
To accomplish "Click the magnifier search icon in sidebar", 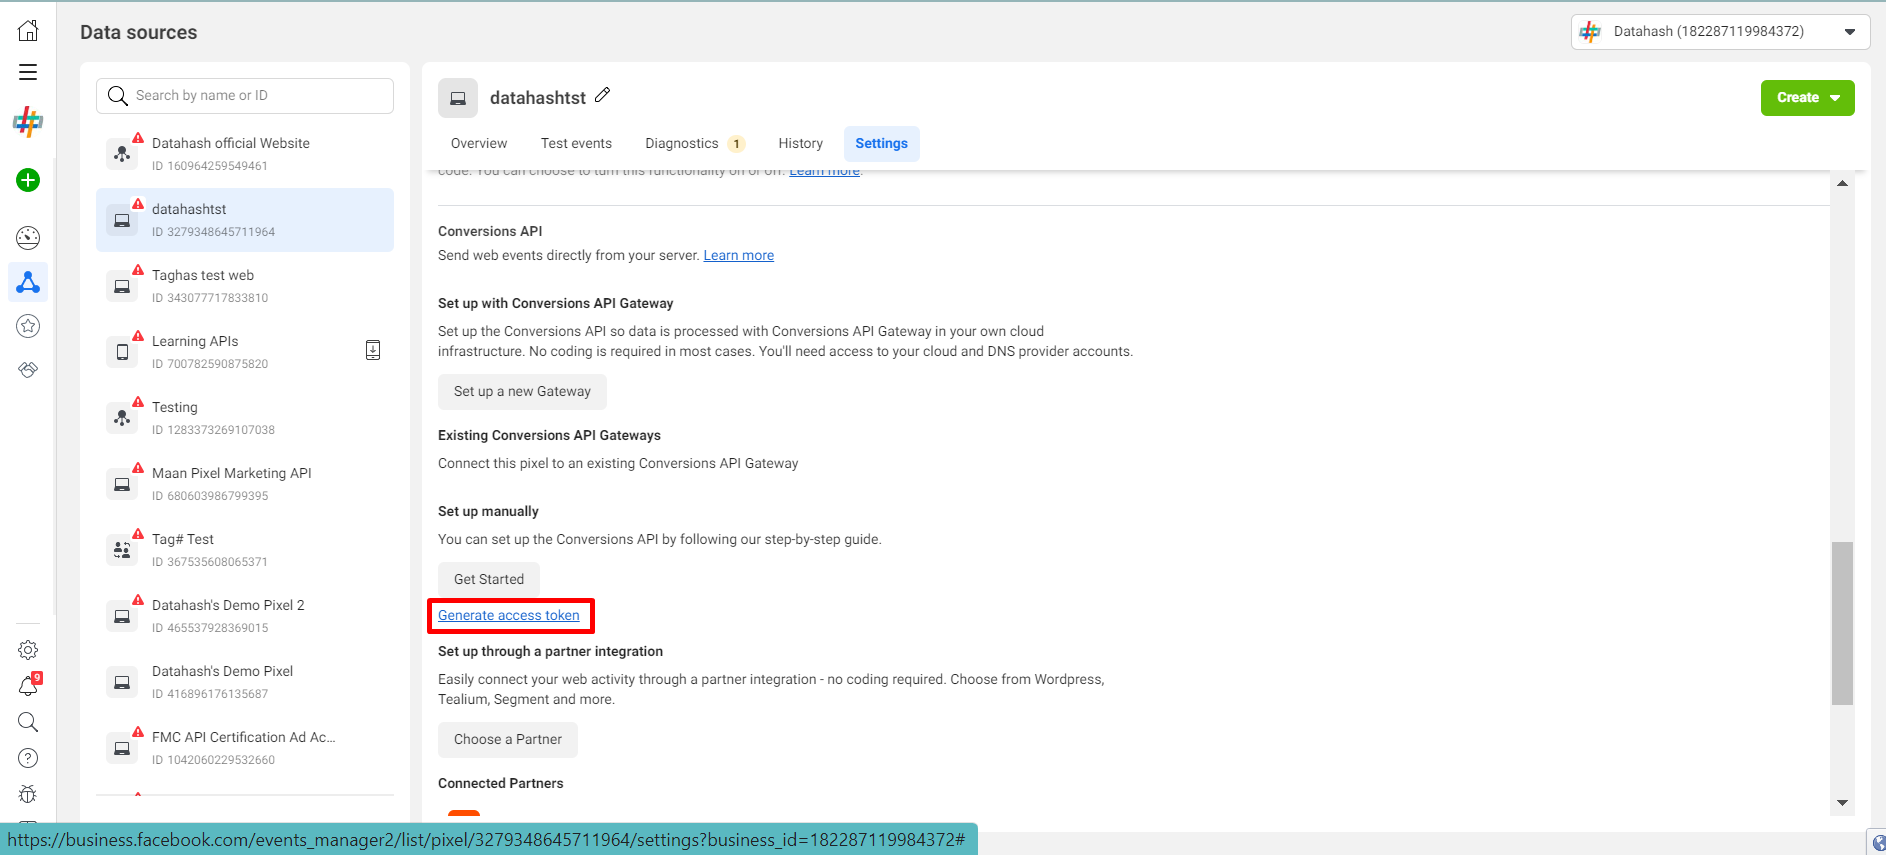I will [x=28, y=722].
